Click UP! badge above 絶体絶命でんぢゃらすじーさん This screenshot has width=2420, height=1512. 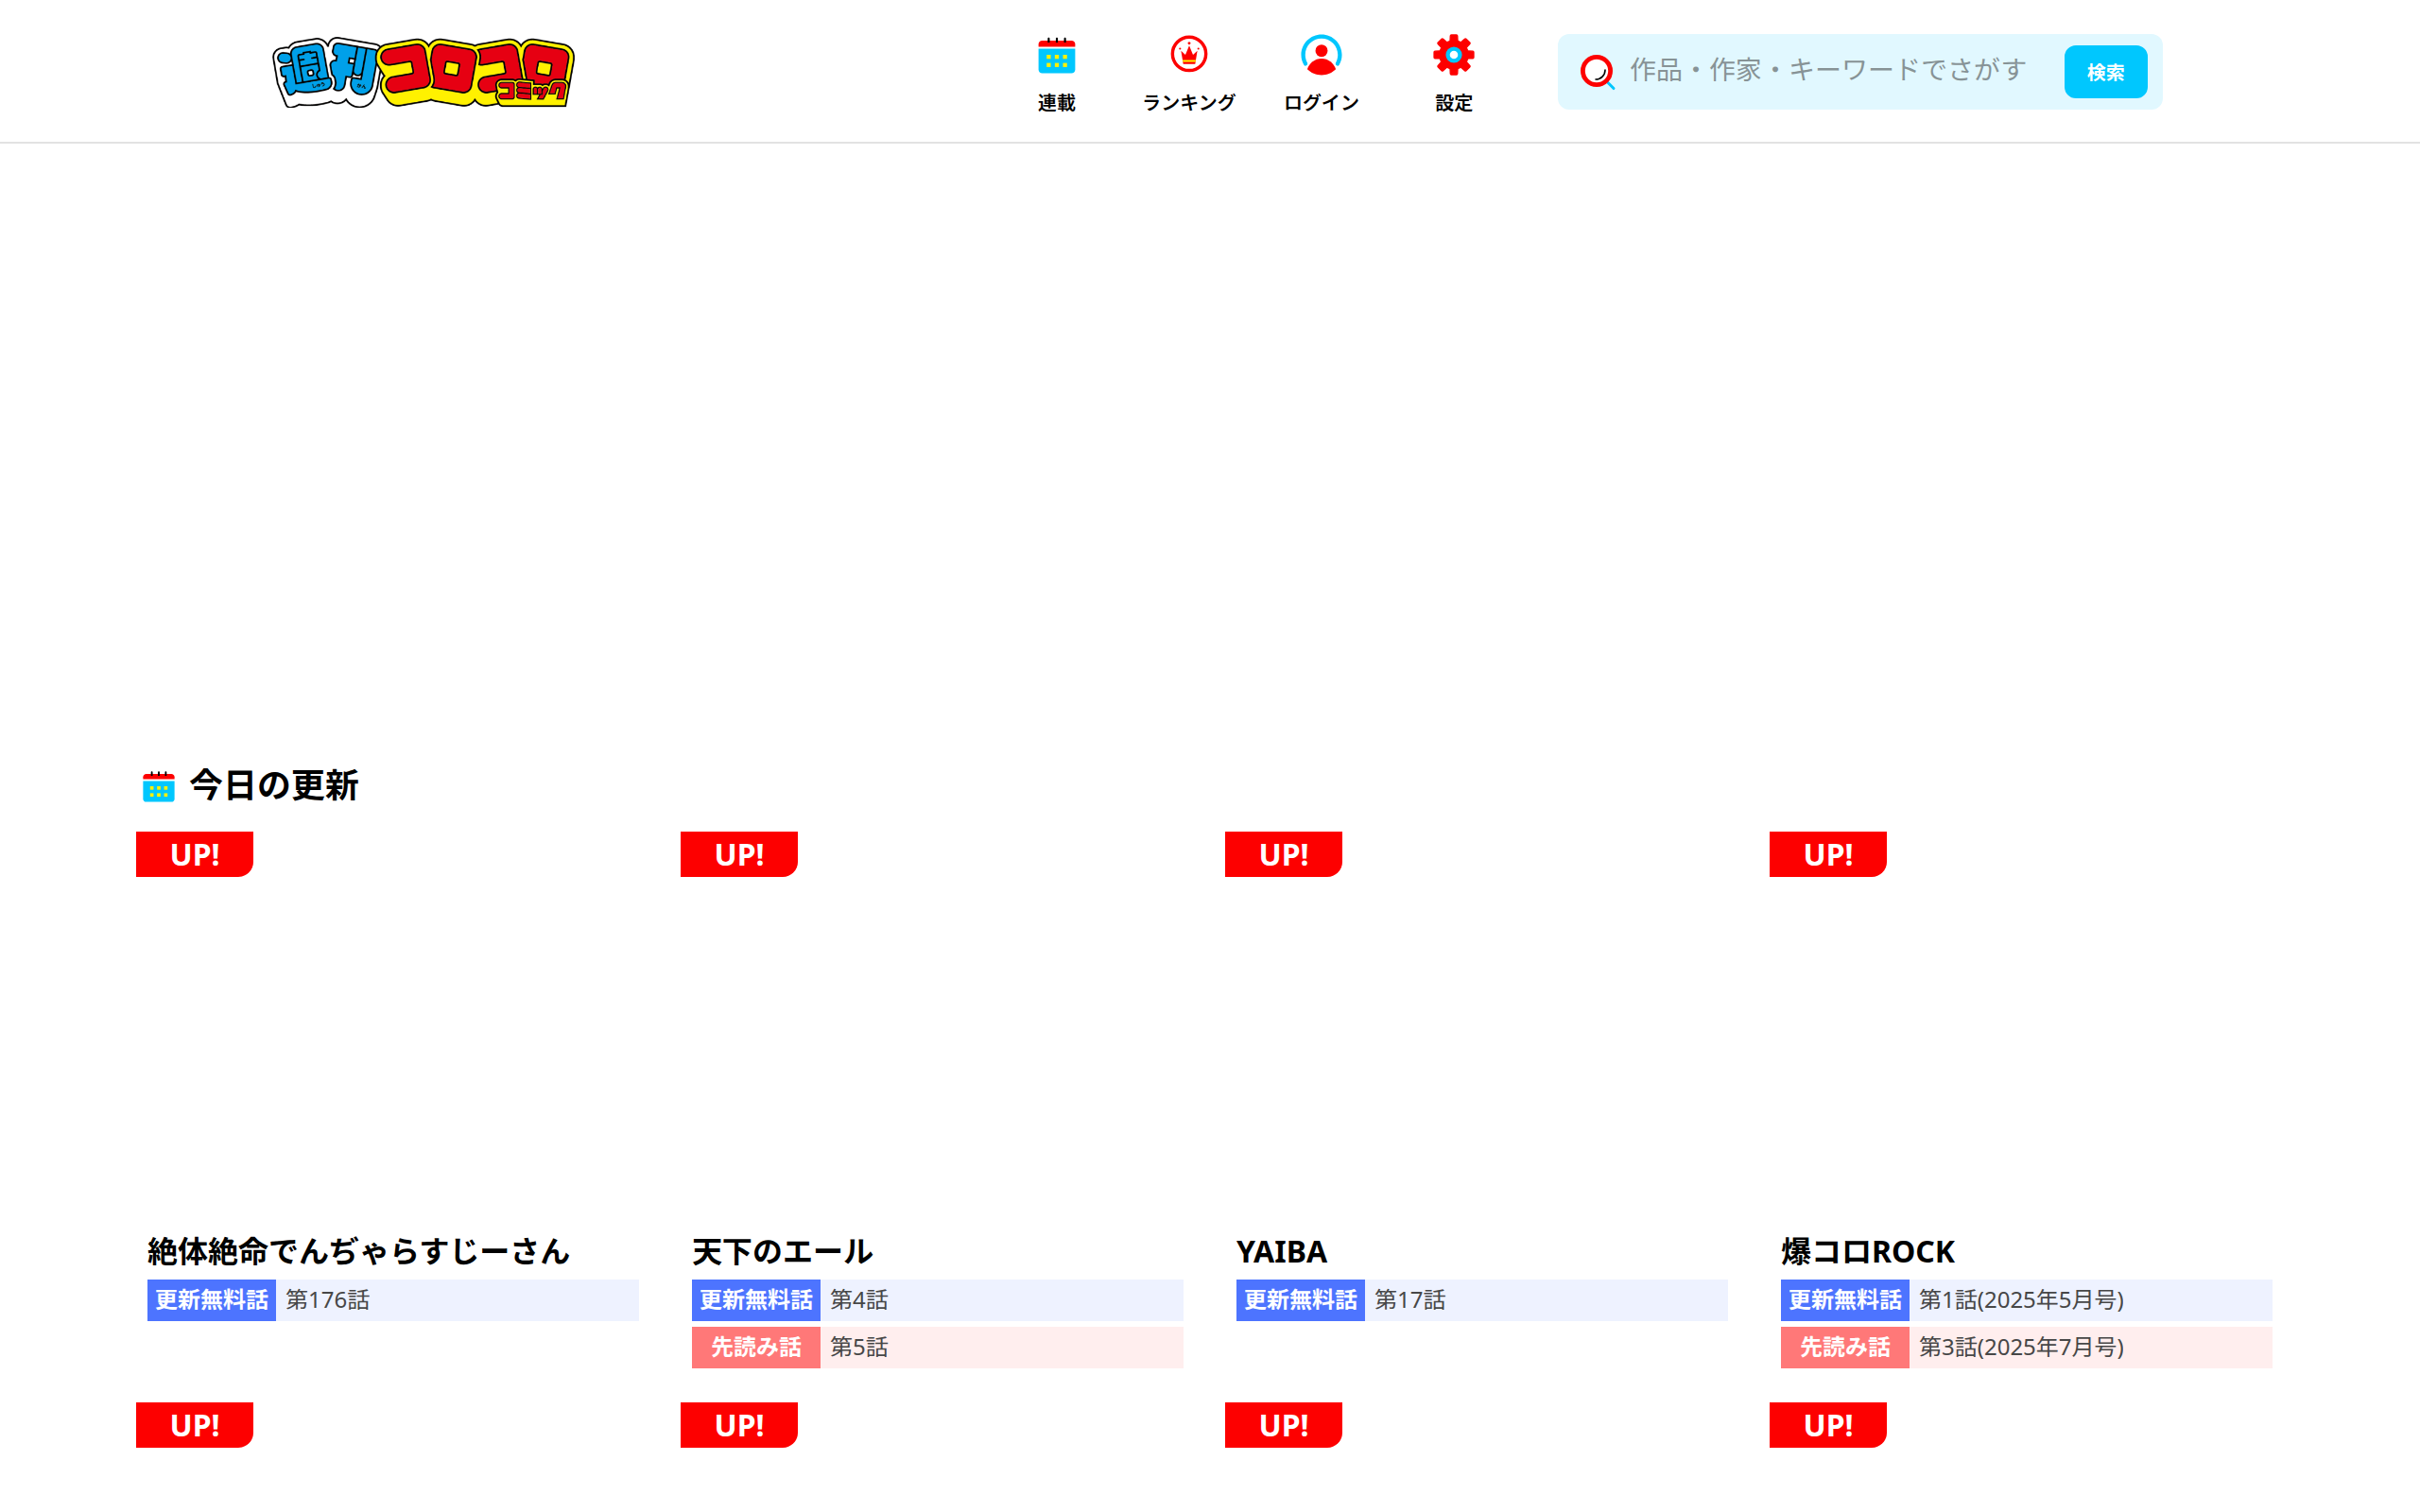tap(195, 854)
